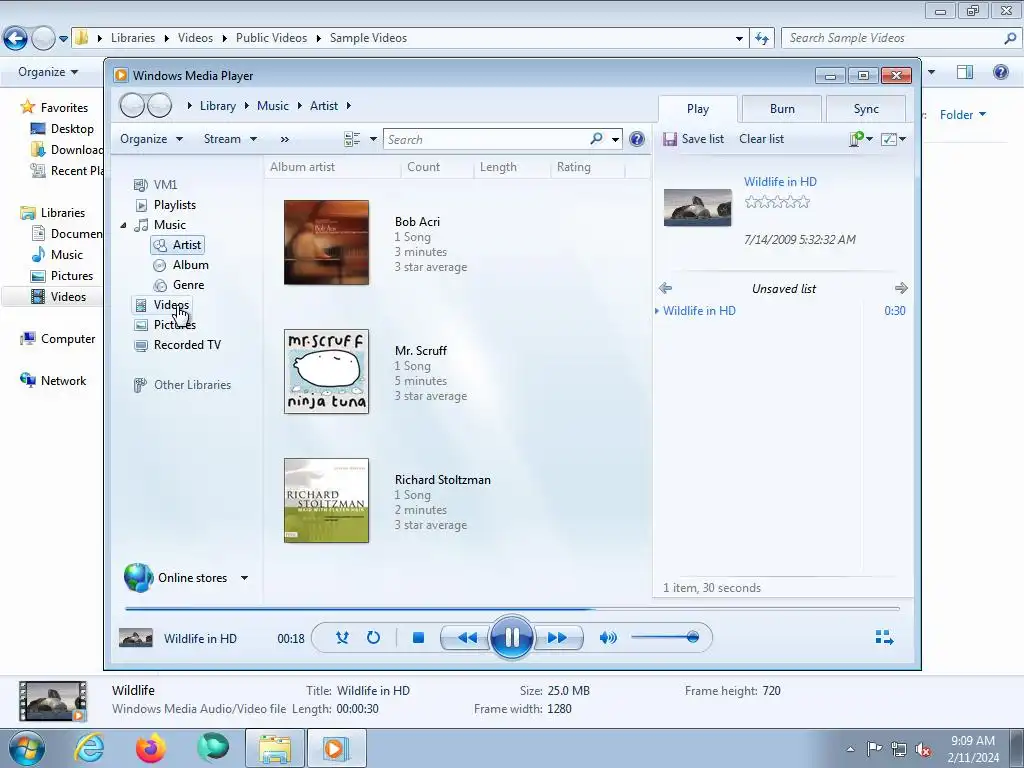Open the Play tab
The height and width of the screenshot is (768, 1024).
697,109
